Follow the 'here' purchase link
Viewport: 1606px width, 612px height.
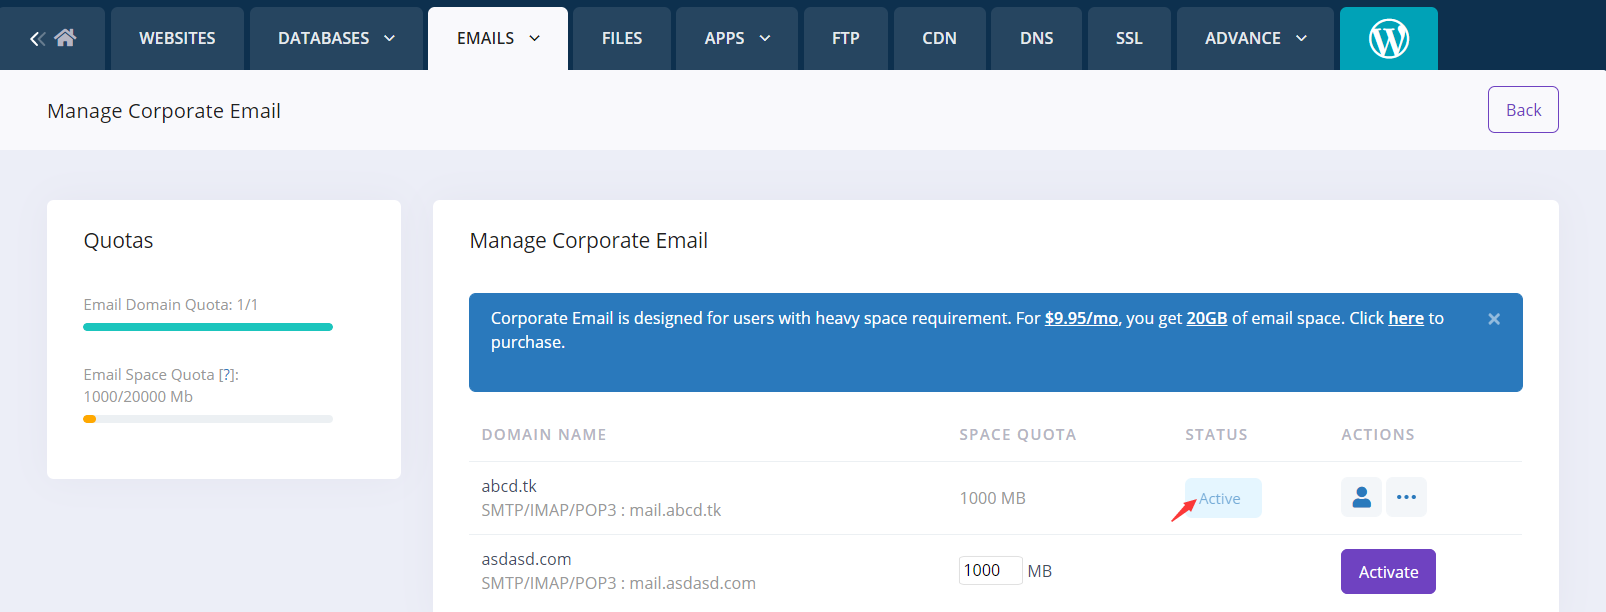tap(1405, 318)
